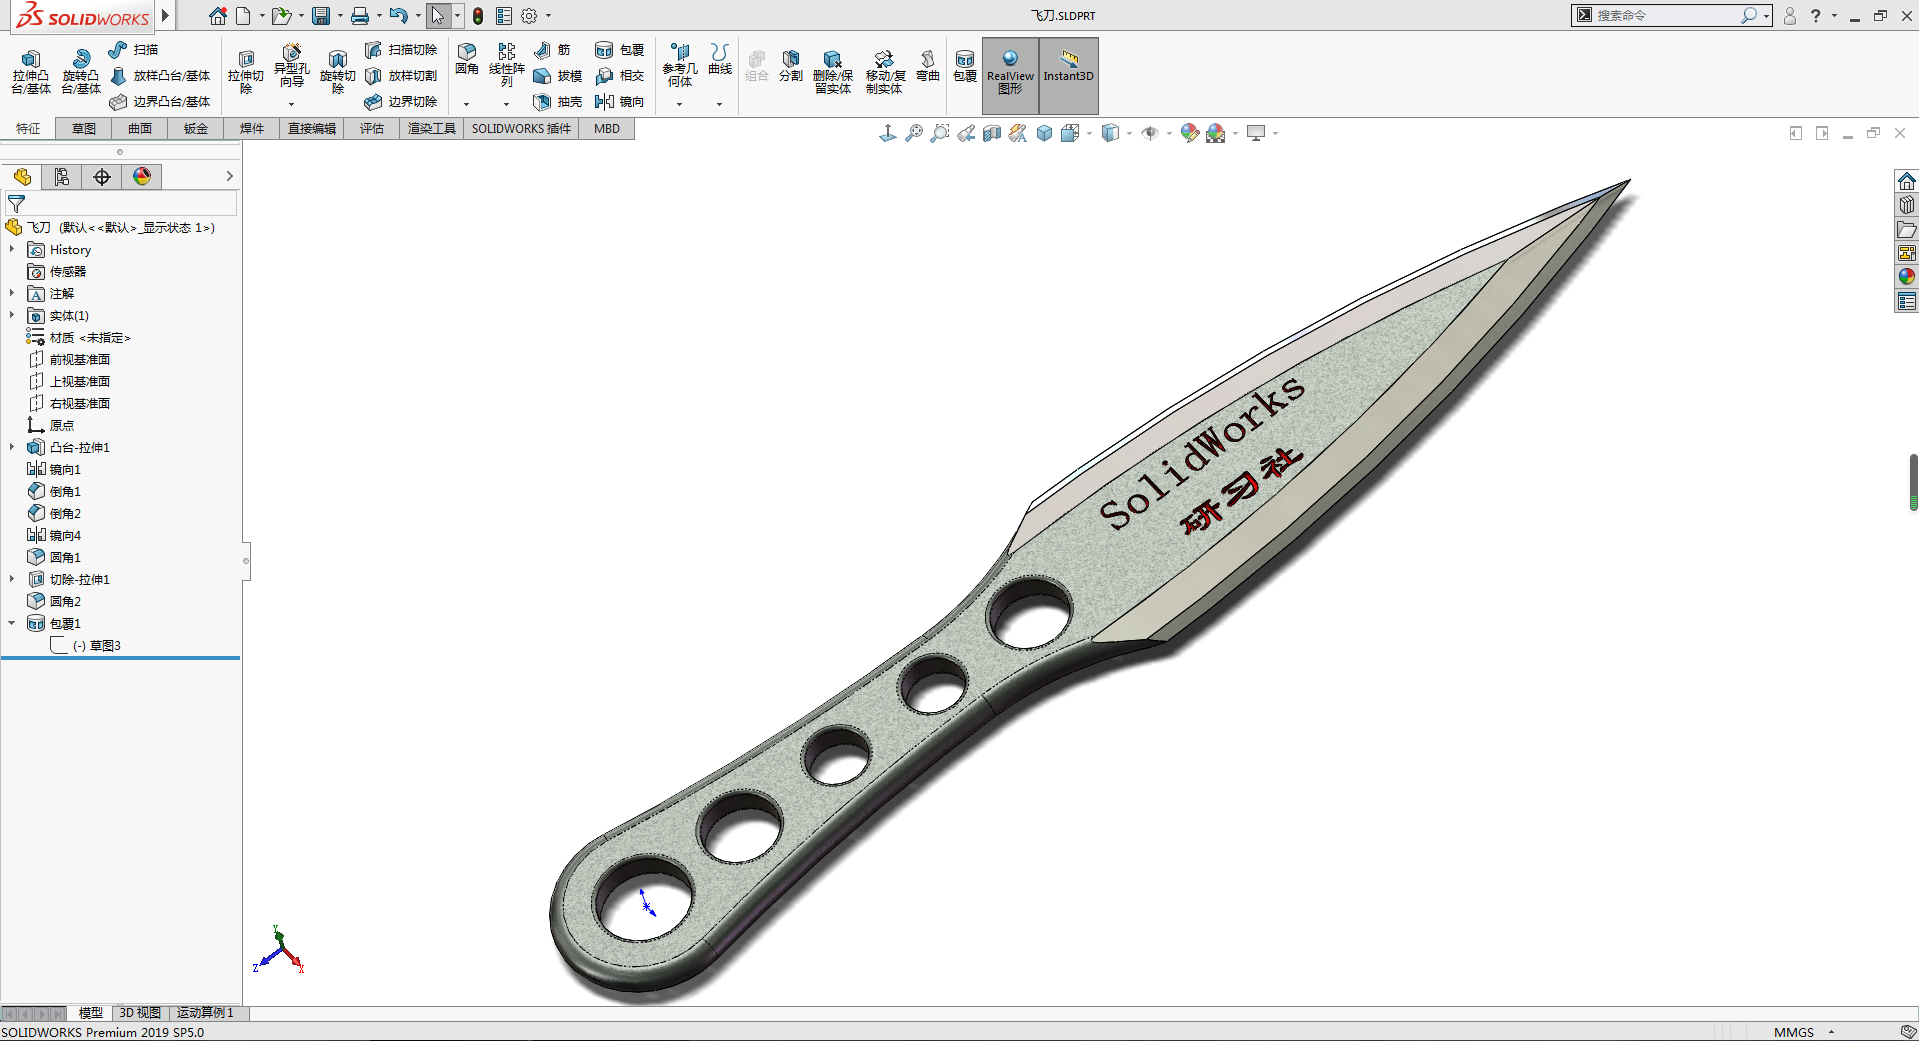Open the dropdown under 圆角 fillet
Screen dimensions: 1919x1041
point(467,104)
